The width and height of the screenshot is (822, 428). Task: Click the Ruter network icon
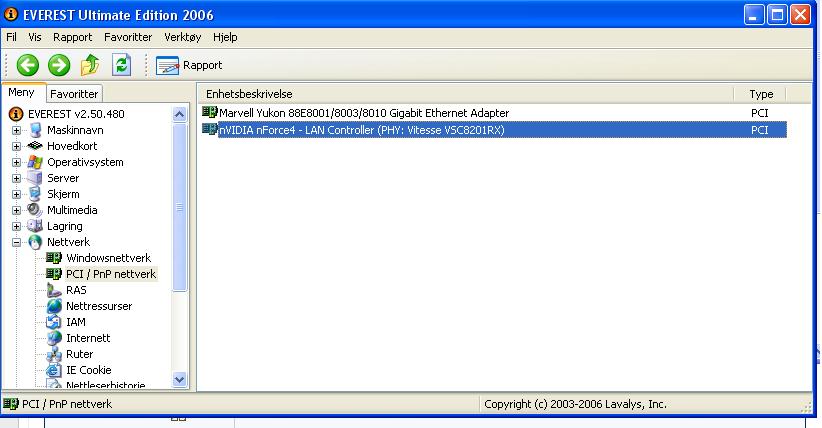point(54,354)
